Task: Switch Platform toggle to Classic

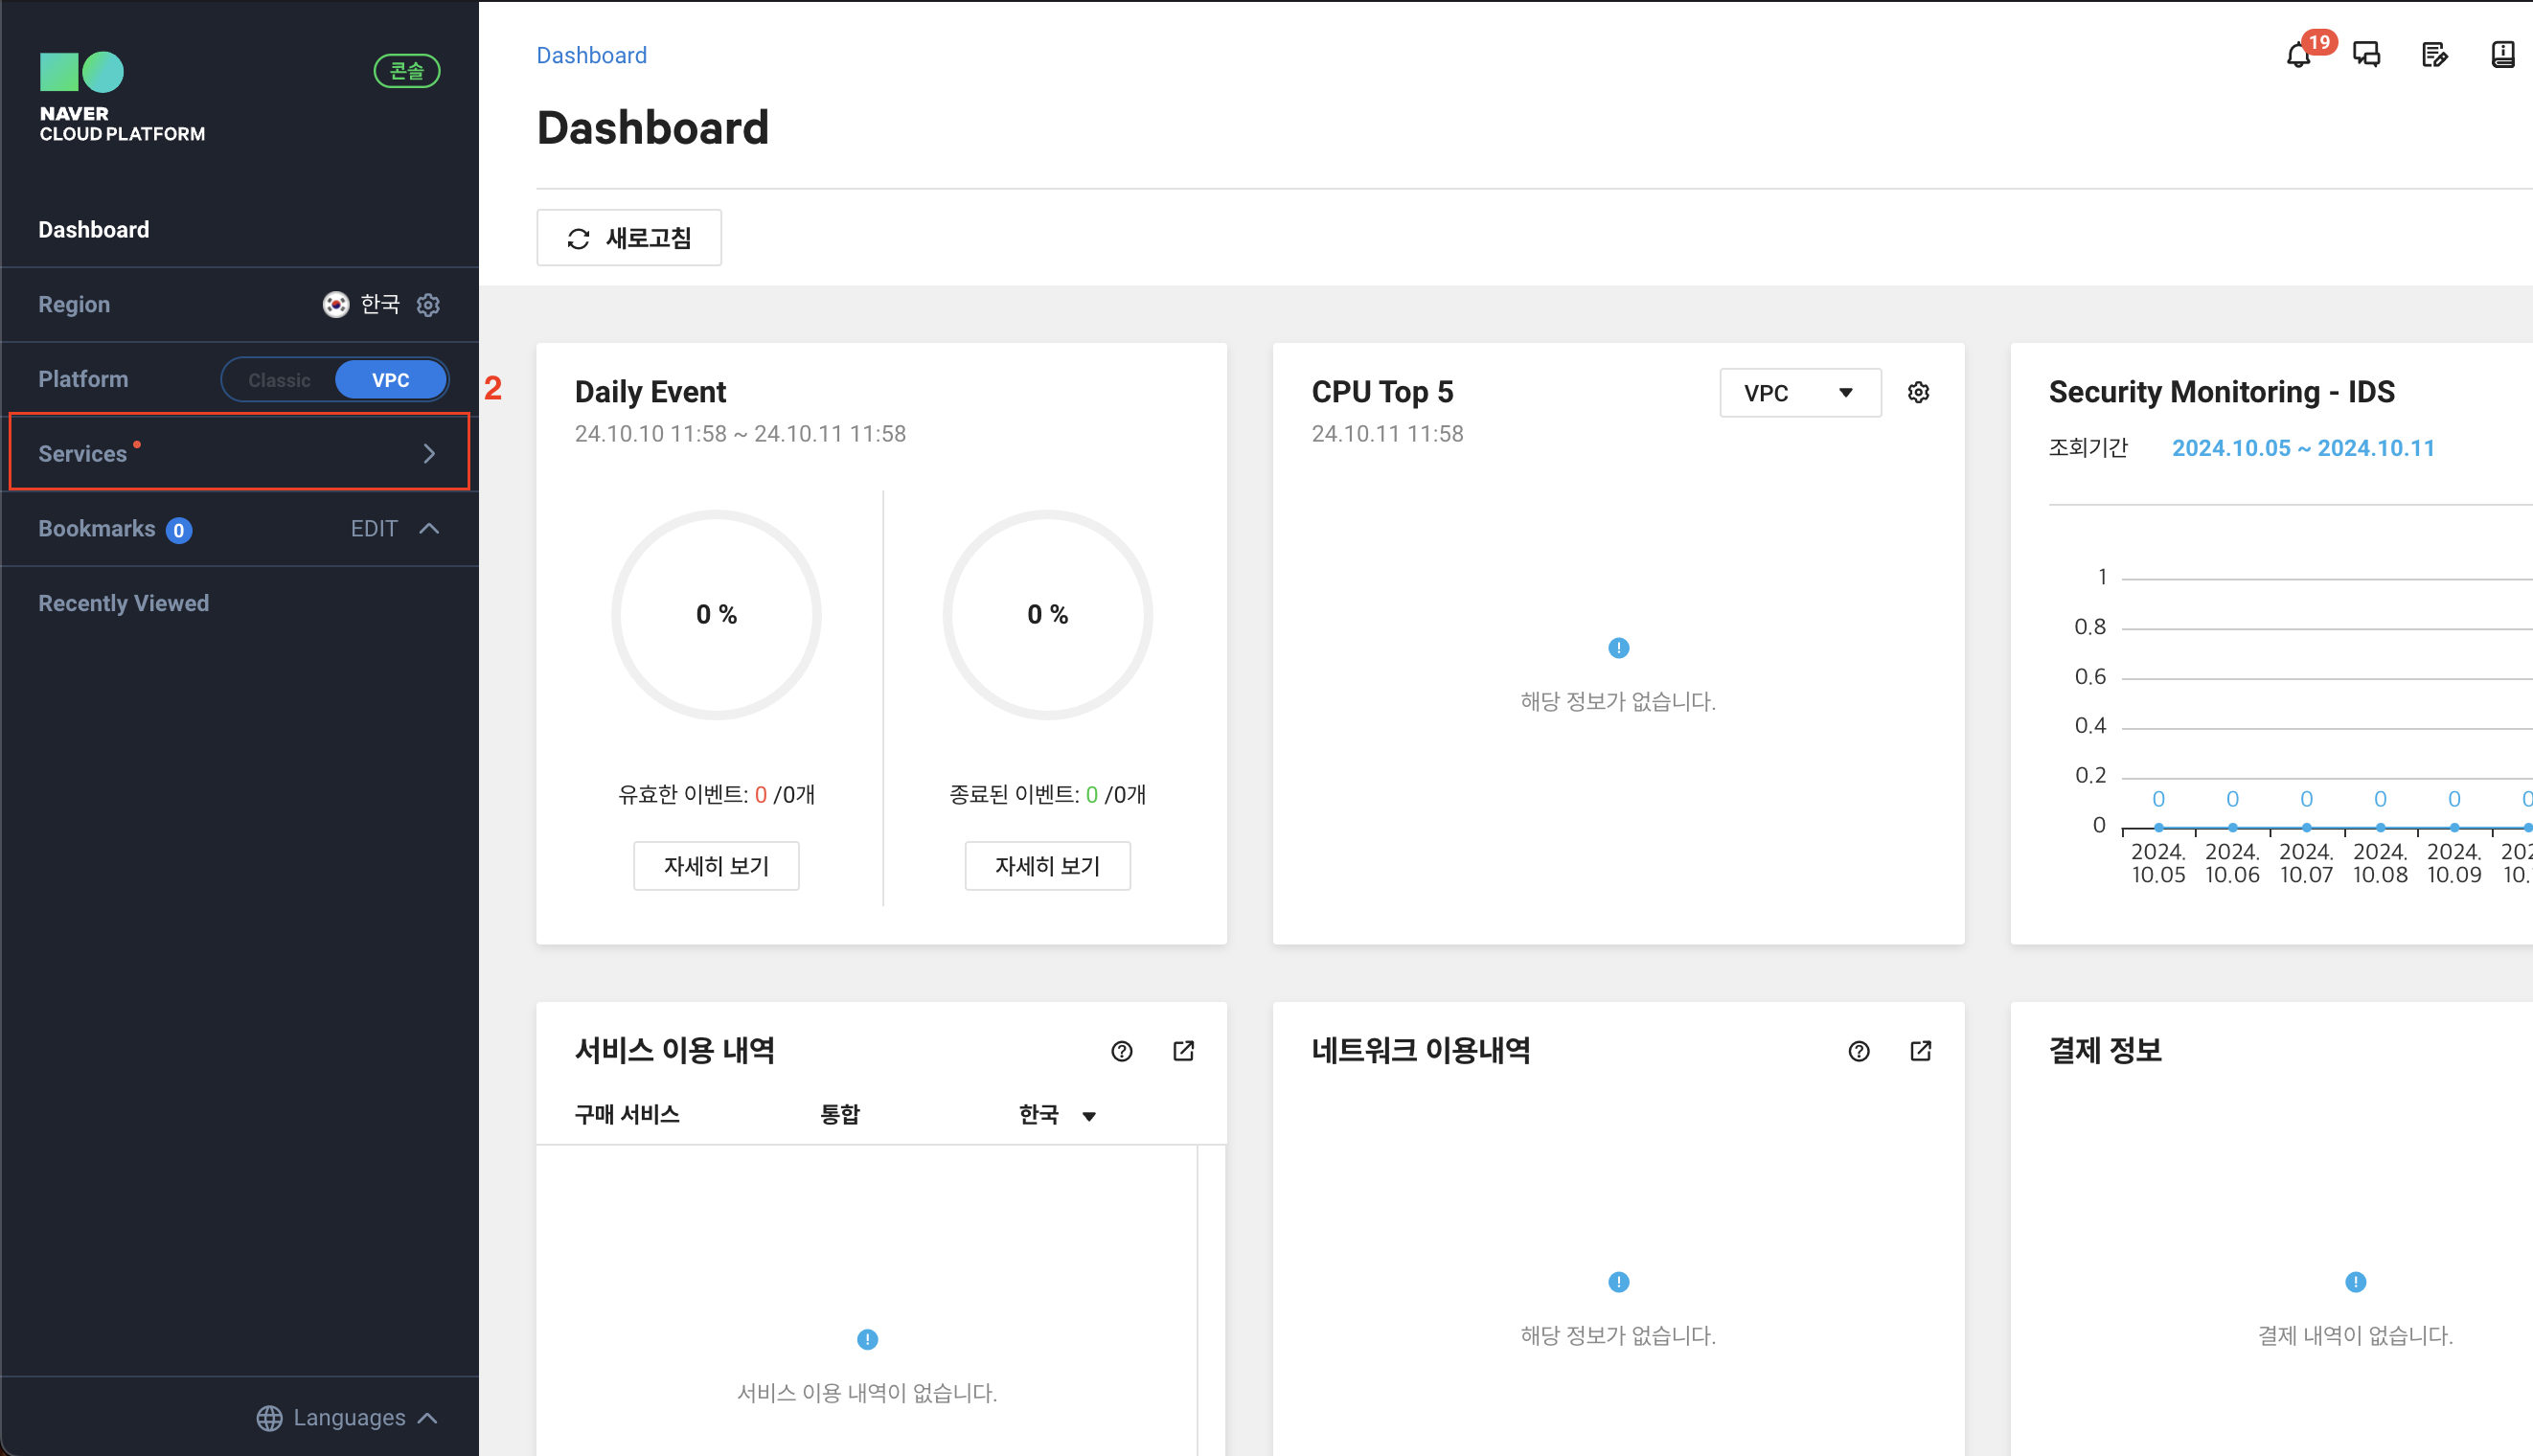Action: 279,380
